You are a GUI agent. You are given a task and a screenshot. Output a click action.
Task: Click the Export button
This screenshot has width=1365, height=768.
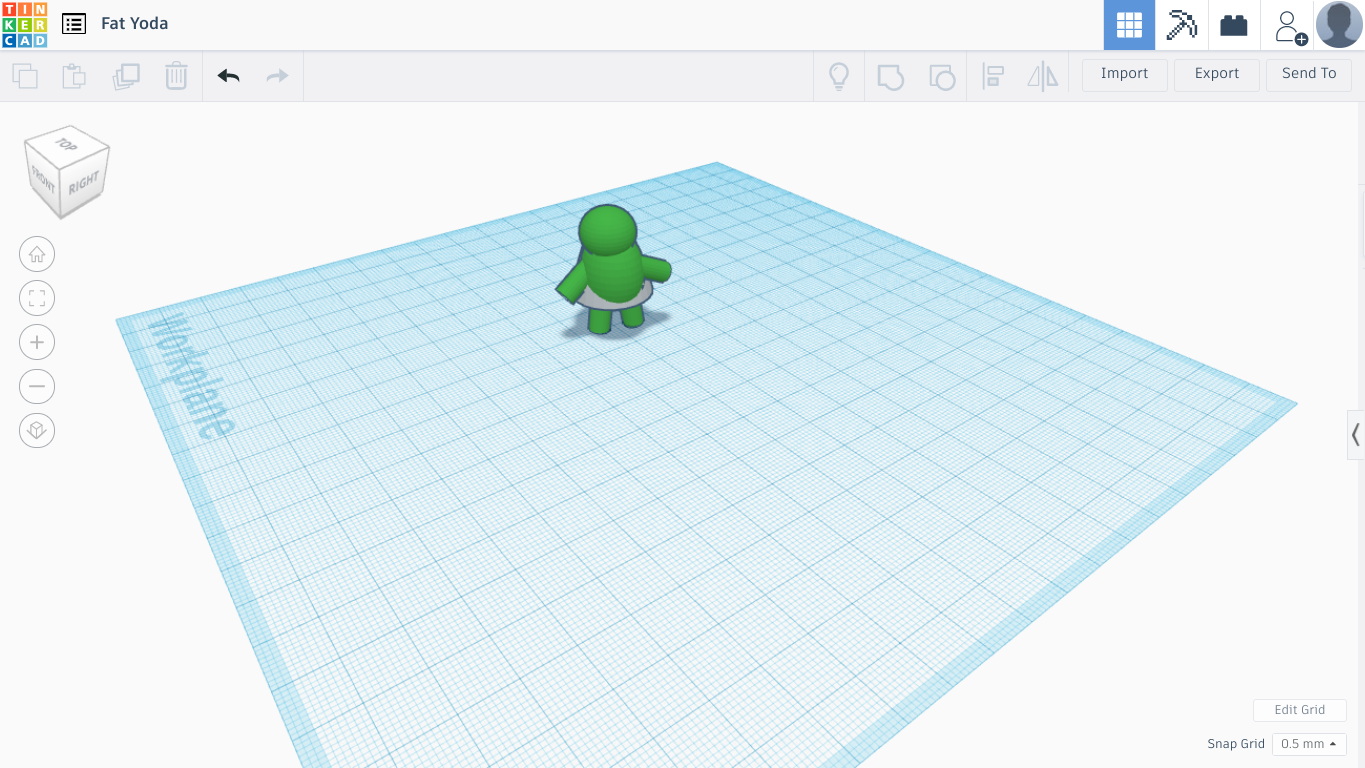point(1216,74)
